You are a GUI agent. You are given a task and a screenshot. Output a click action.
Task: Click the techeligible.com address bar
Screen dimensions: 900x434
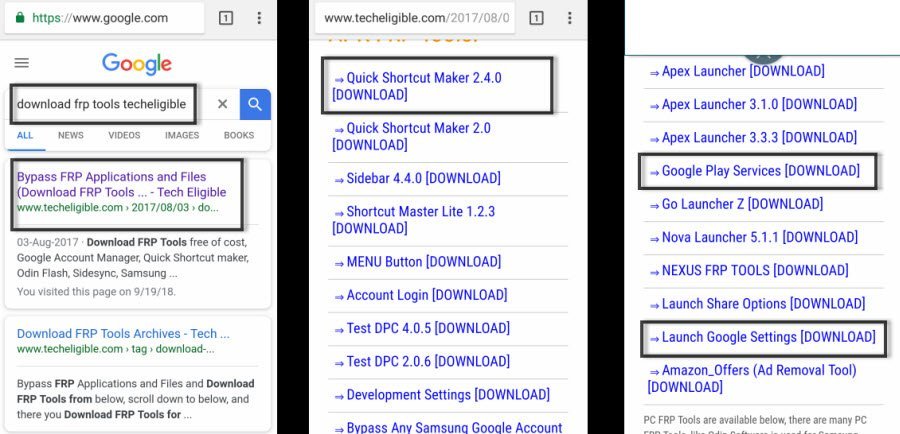(415, 18)
